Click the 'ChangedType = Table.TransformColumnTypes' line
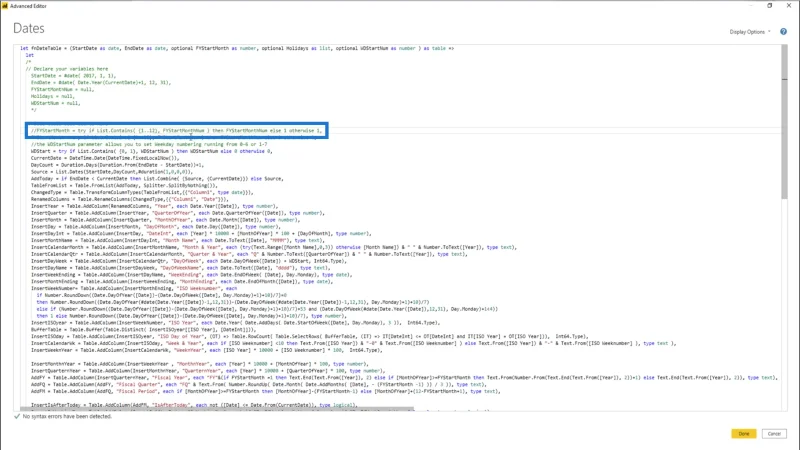800x450 pixels. click(x=142, y=192)
